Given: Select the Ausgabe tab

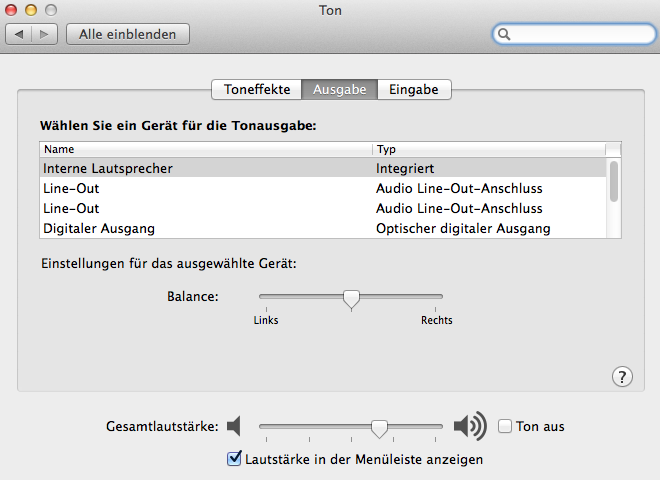Looking at the screenshot, I should coord(340,89).
